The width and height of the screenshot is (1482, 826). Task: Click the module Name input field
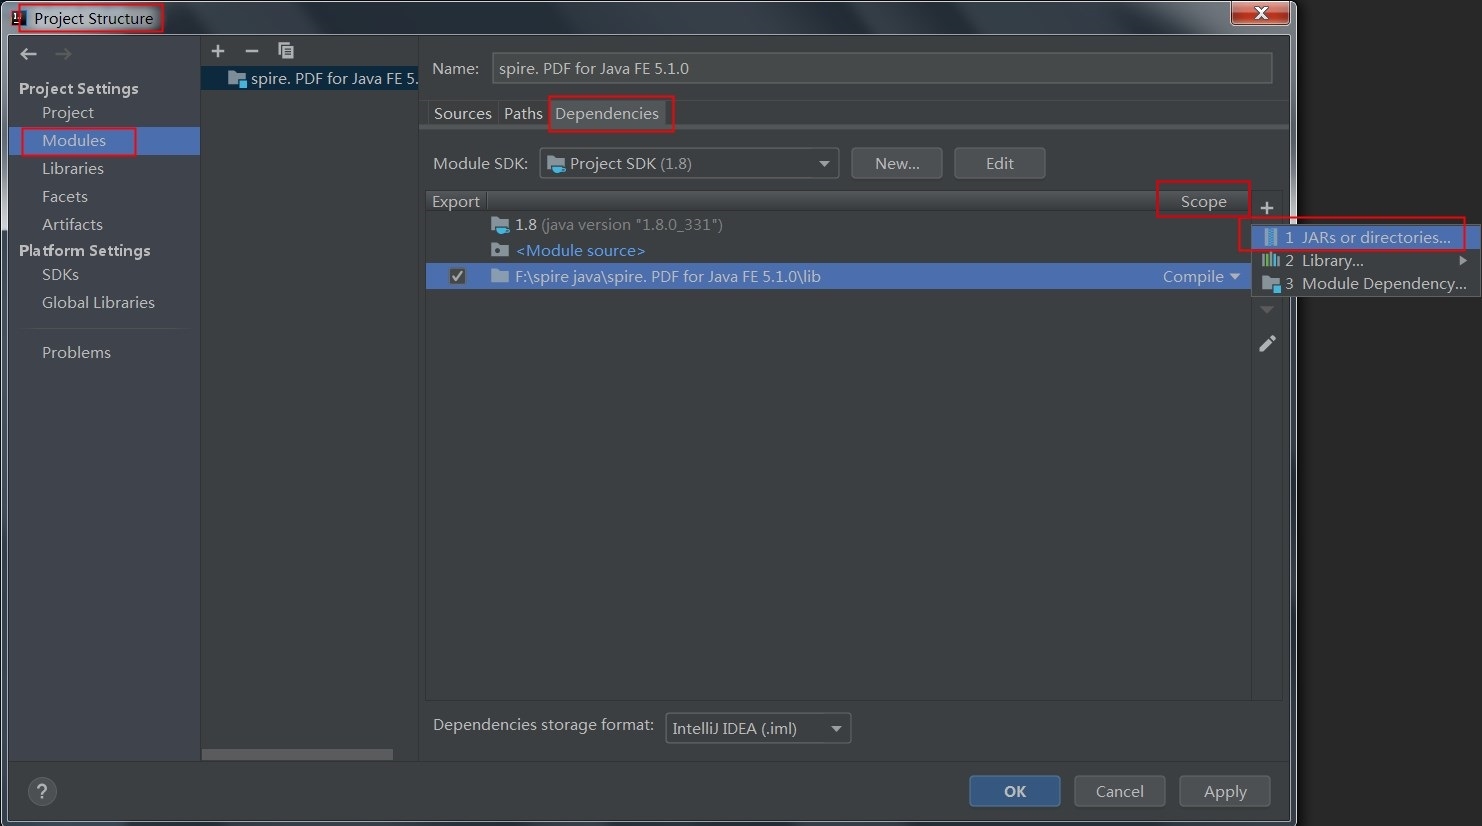tap(882, 68)
